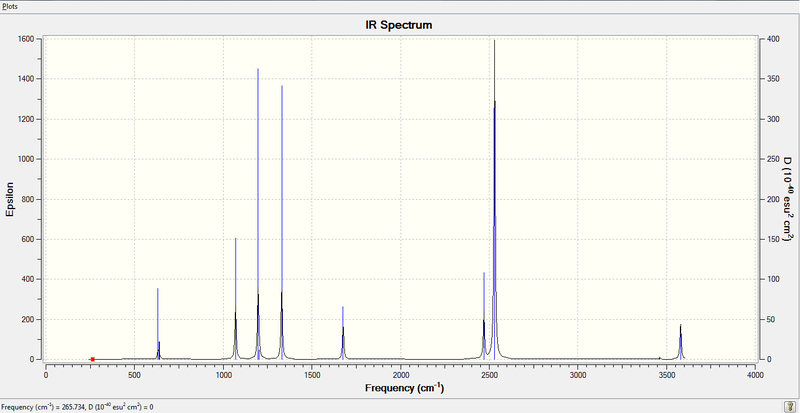
Task: Open the Plots menu
Action: click(10, 7)
